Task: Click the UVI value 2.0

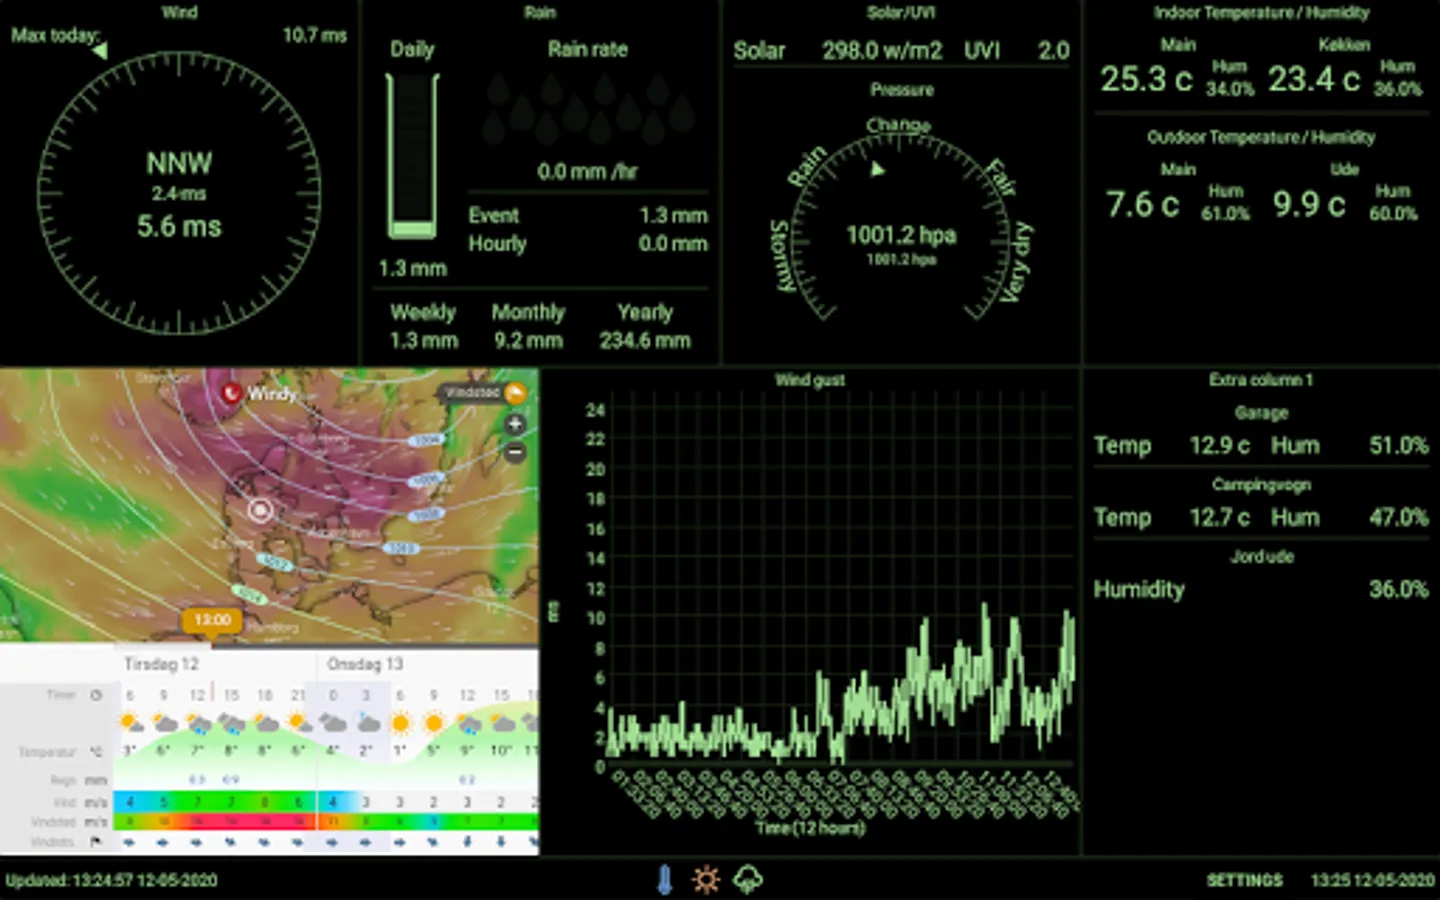Action: tap(1053, 50)
